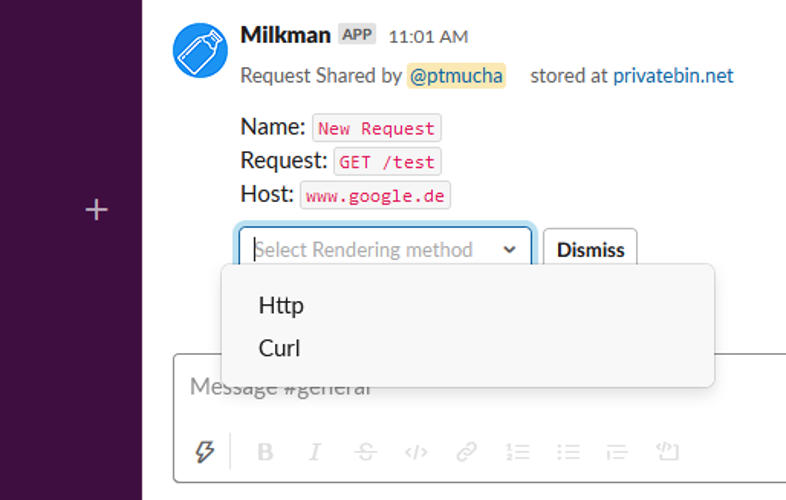This screenshot has height=500, width=786.
Task: Insert a link with the chain icon
Action: [466, 452]
